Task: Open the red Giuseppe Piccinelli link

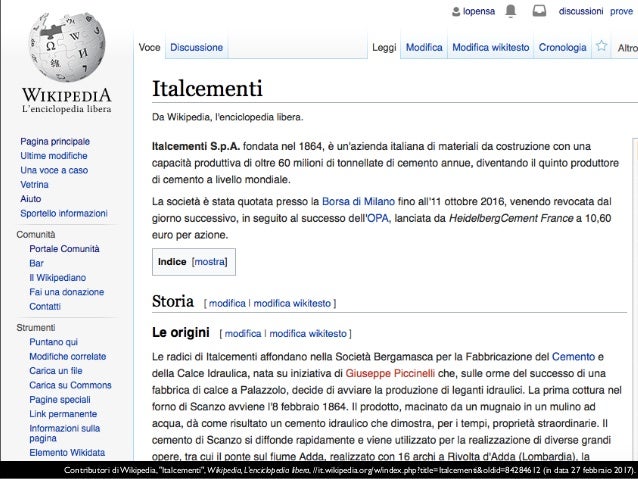Action: (390, 374)
